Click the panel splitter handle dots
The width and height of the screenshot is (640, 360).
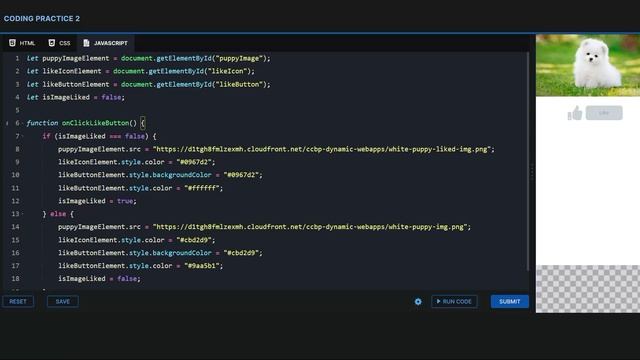[532, 173]
